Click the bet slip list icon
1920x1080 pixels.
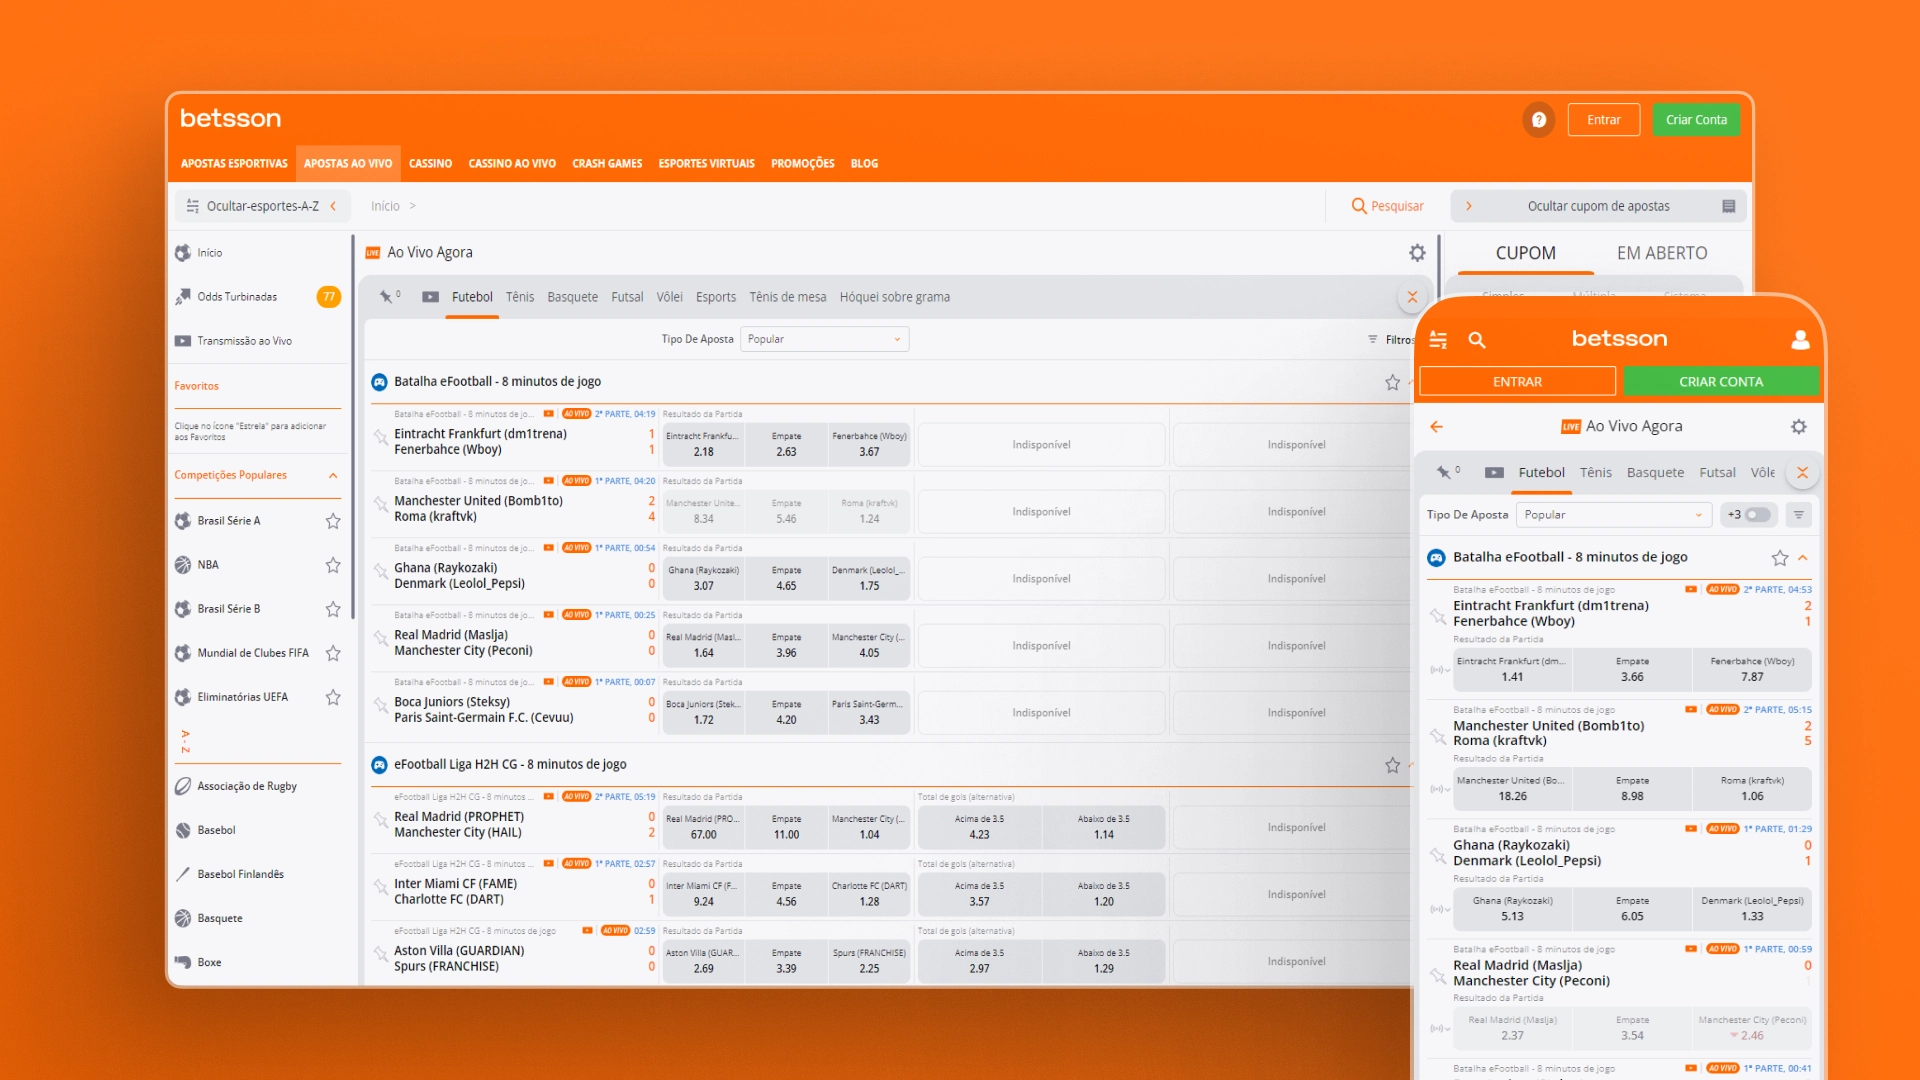point(1728,206)
